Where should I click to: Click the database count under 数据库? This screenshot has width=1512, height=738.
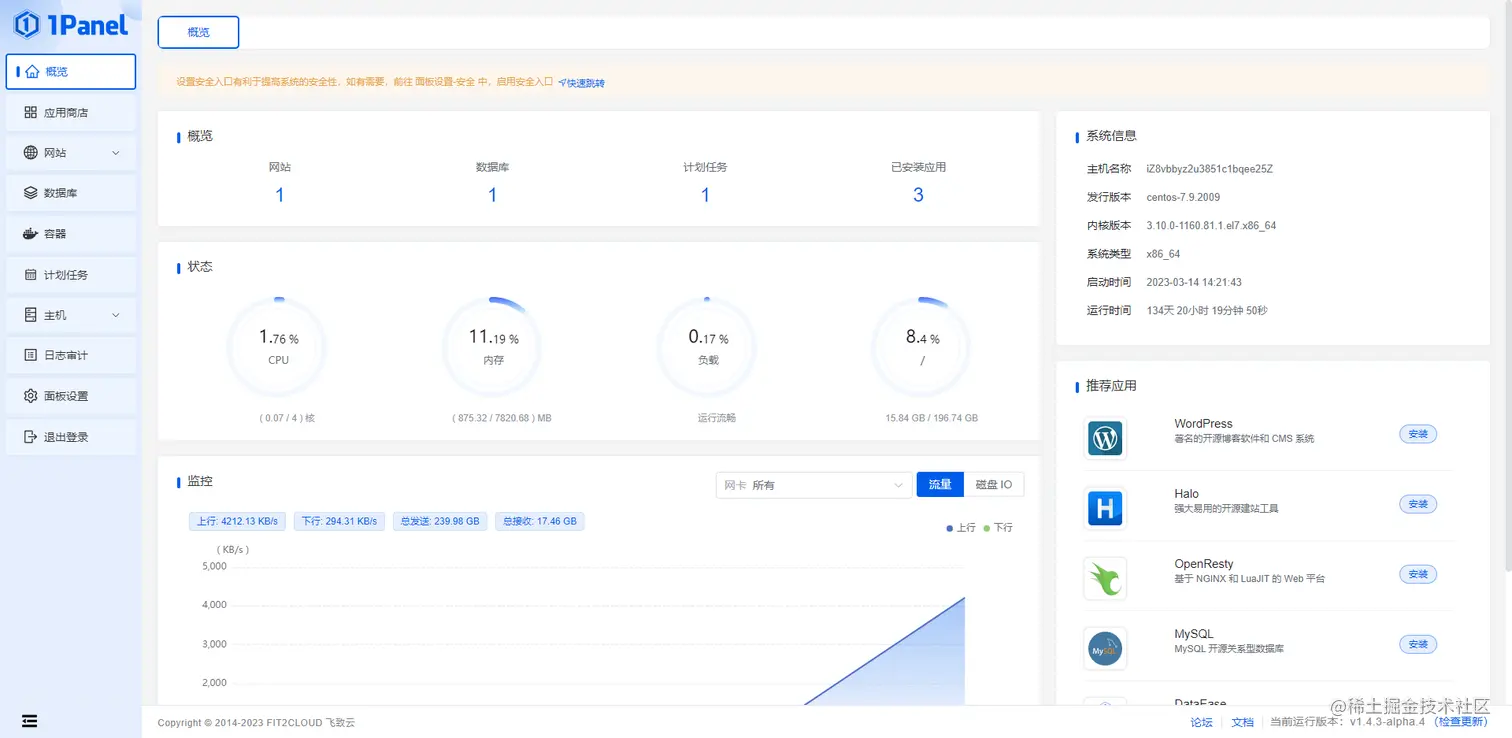[x=493, y=195]
